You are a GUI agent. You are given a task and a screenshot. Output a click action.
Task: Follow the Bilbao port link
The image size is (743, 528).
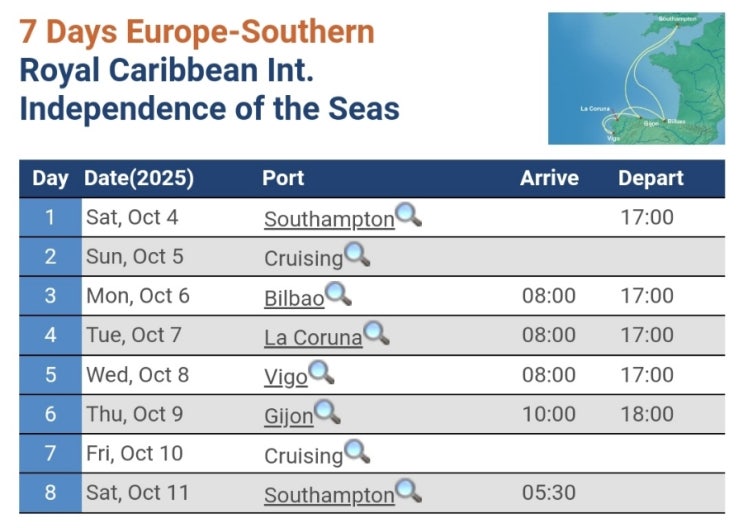[294, 298]
